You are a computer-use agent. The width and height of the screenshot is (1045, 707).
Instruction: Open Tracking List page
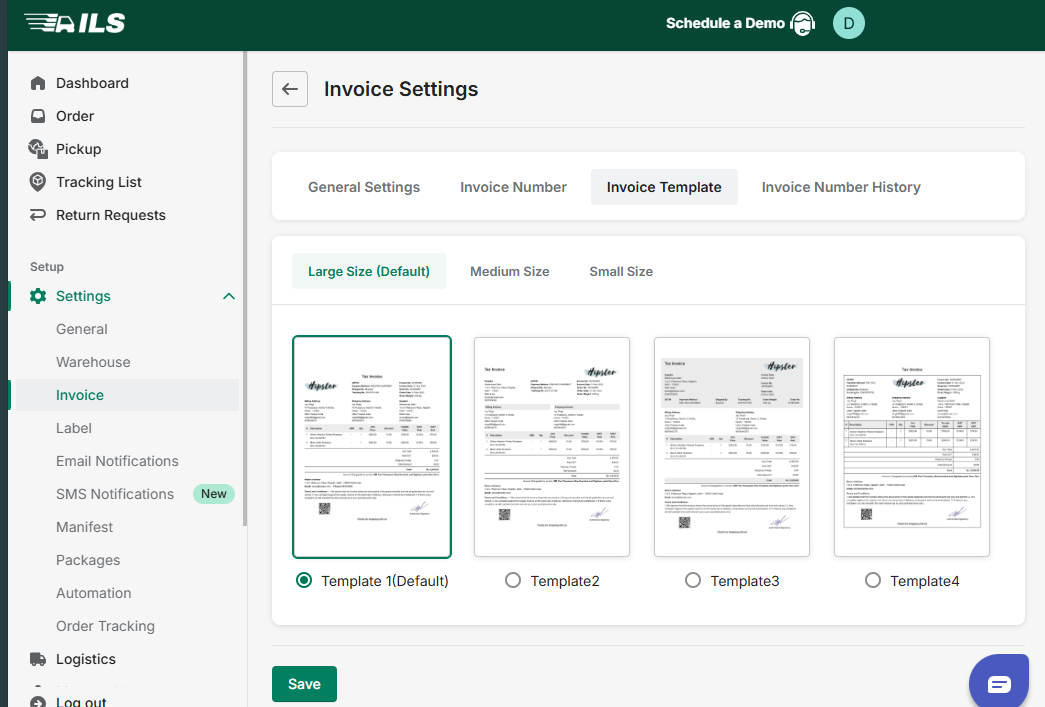99,182
